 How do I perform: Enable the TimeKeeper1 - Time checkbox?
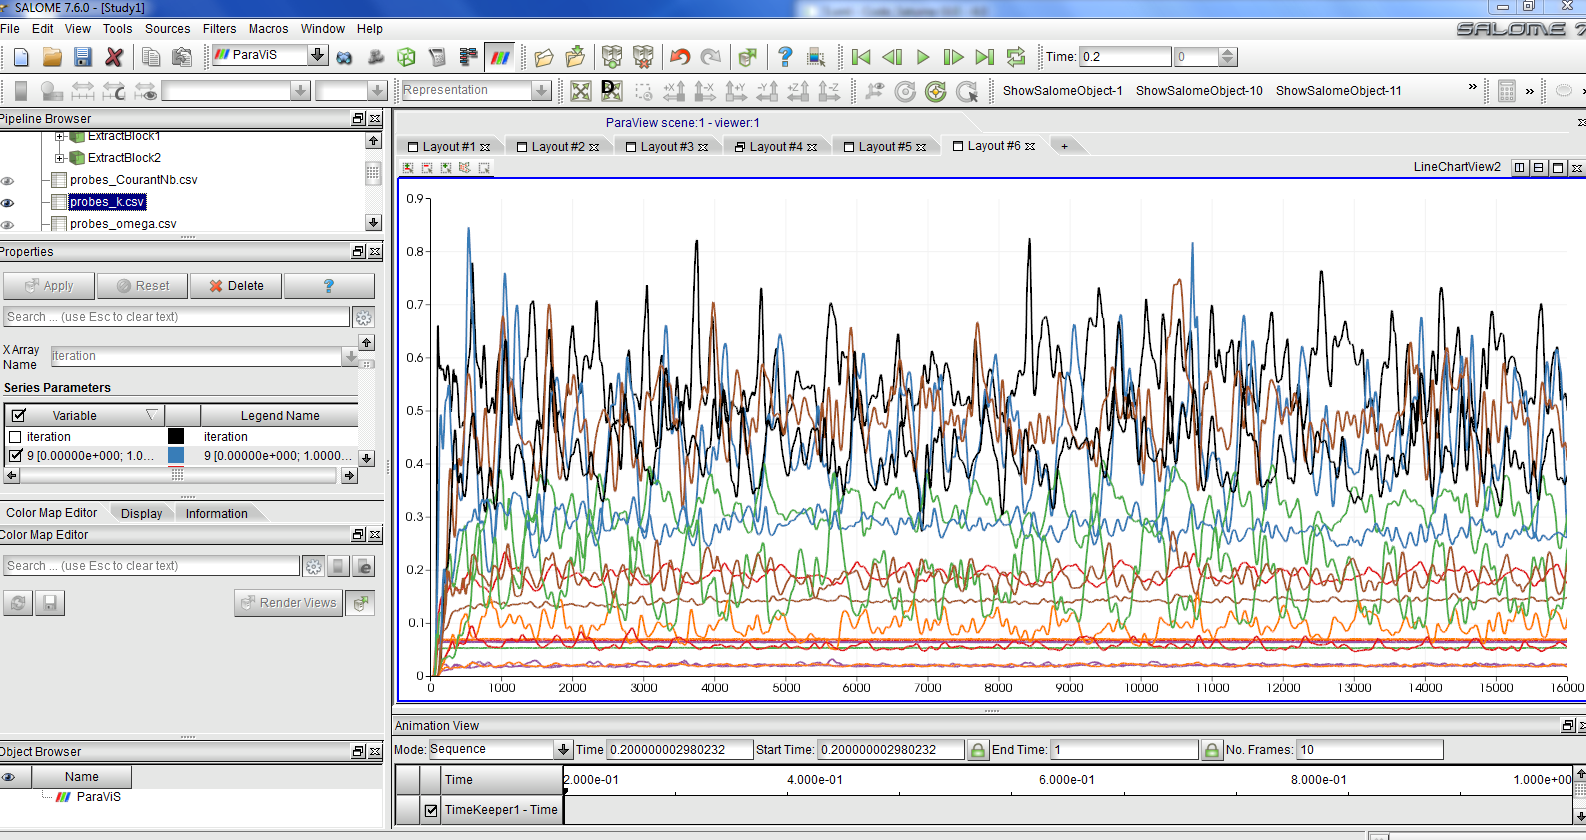coord(431,810)
